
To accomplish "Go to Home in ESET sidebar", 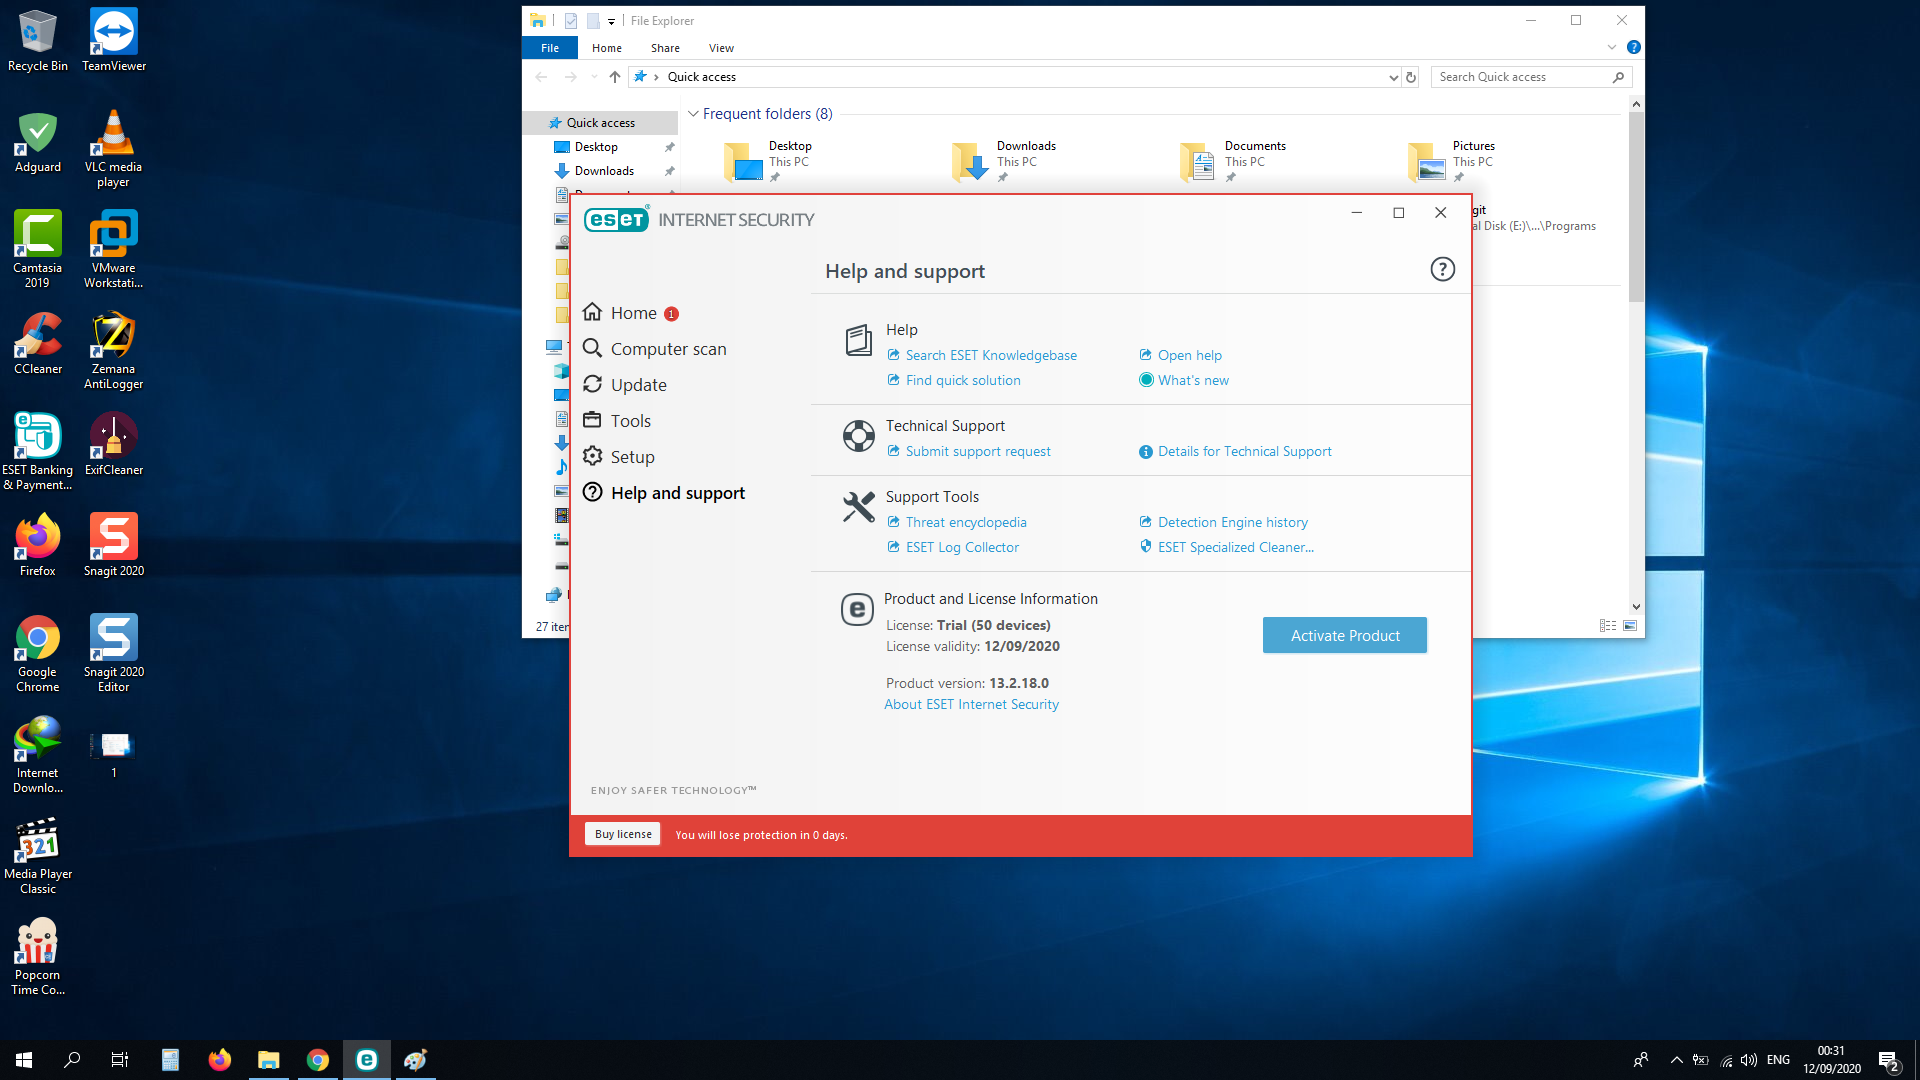I will point(634,313).
